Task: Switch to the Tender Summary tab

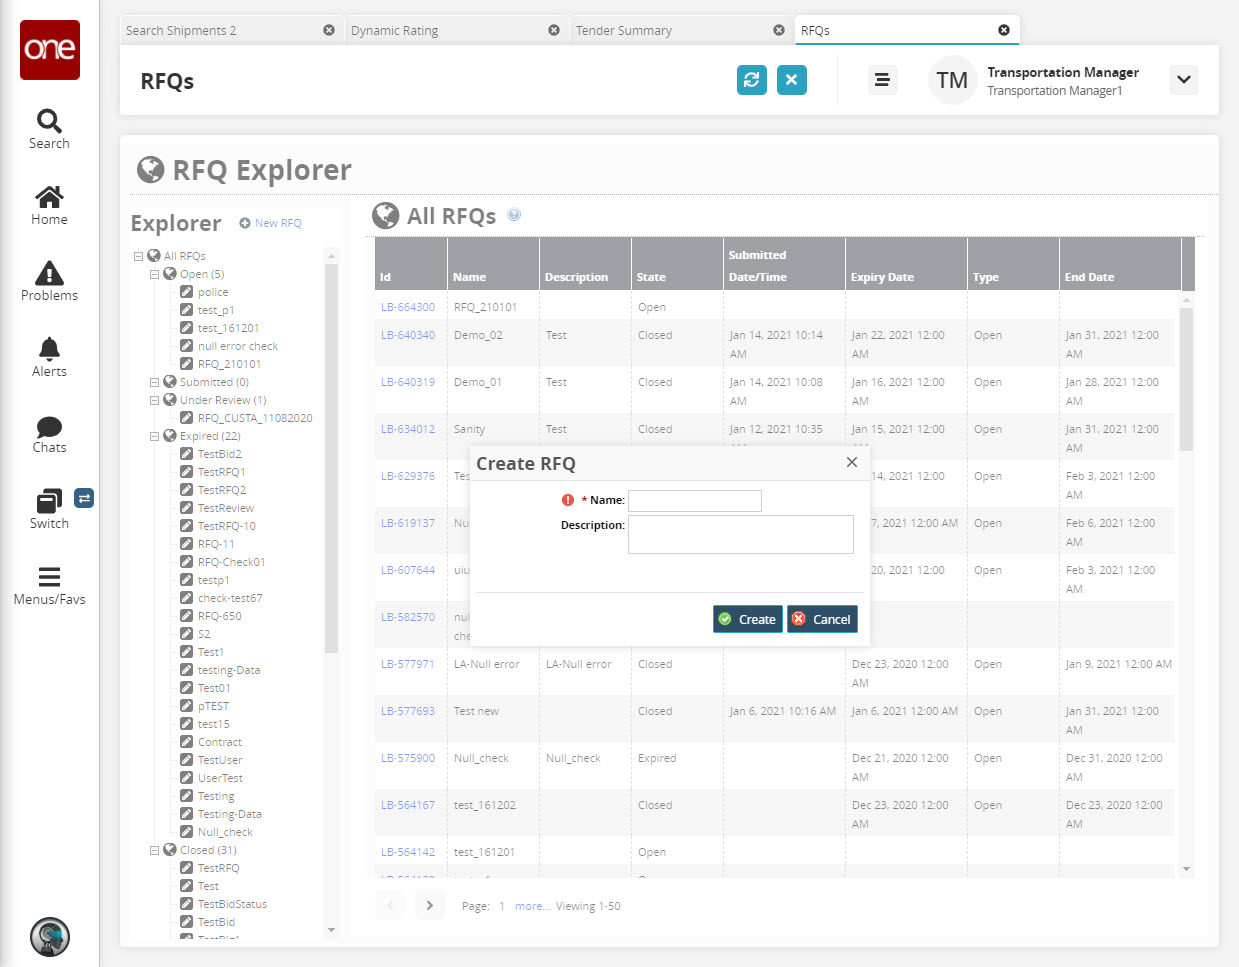Action: (624, 31)
